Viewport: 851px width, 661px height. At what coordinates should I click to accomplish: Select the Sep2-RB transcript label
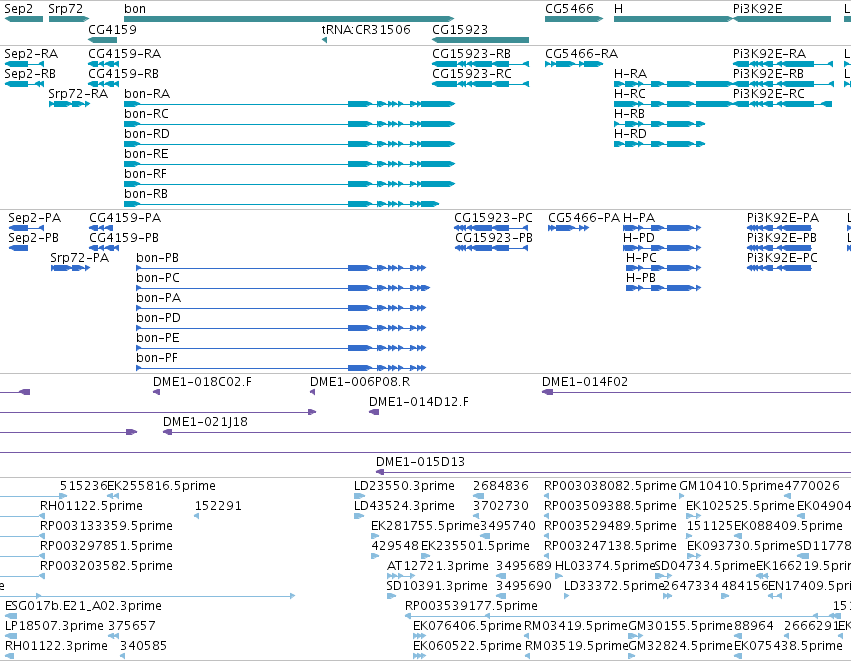[30, 74]
